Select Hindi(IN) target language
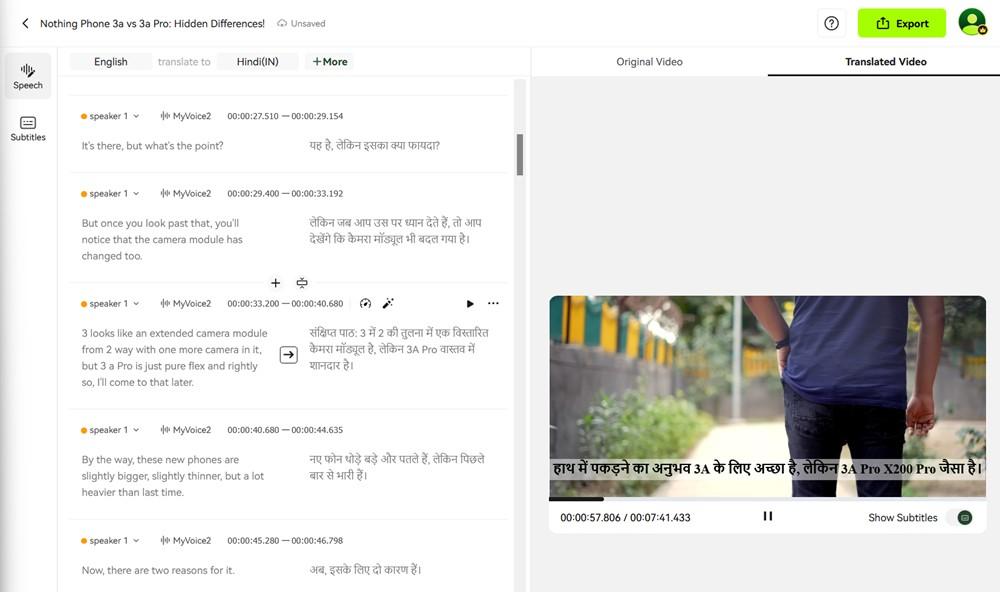The image size is (1000, 592). pyautogui.click(x=258, y=62)
